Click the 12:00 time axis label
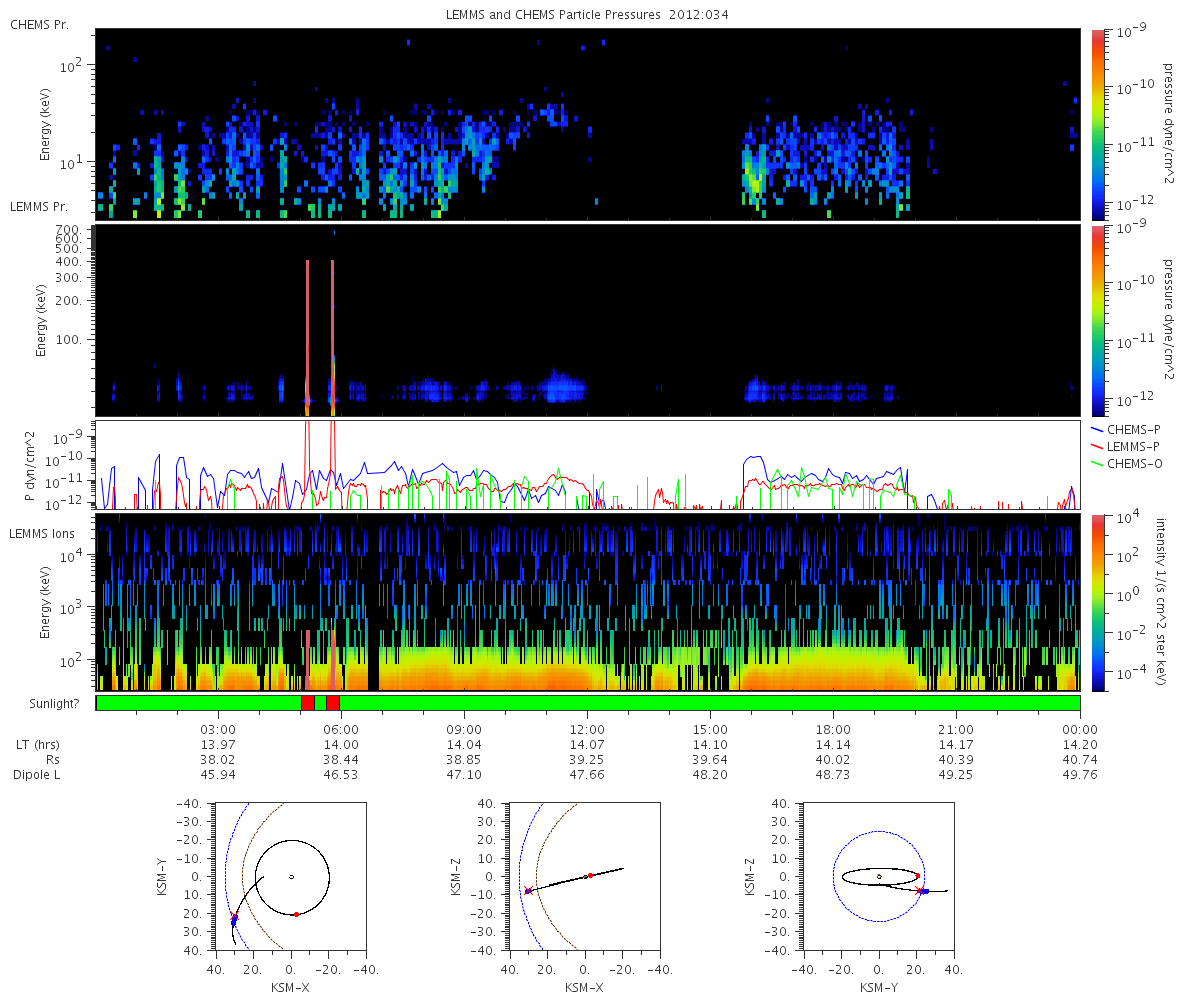The height and width of the screenshot is (1000, 1200). pos(587,729)
